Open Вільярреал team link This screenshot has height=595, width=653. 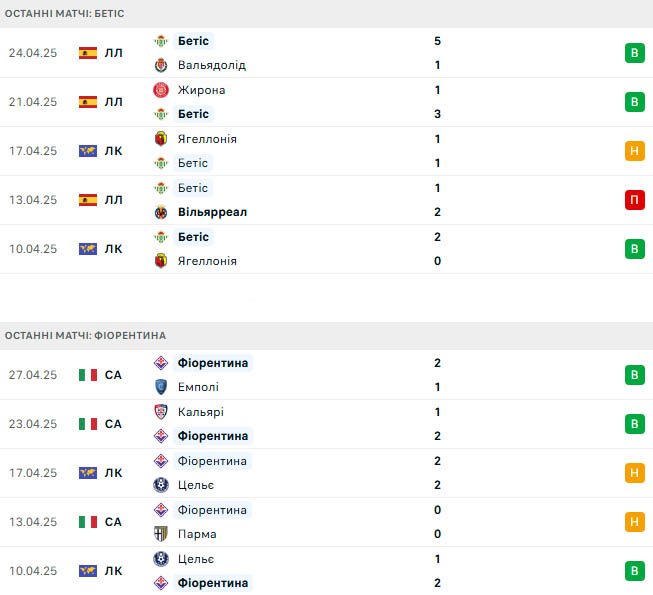(x=212, y=212)
